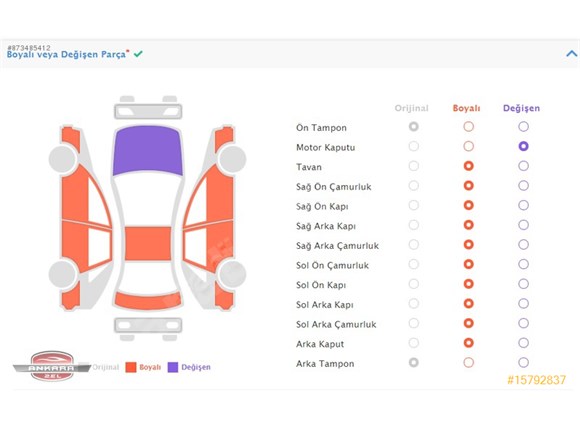Click the front wheel on the left side view
The height and width of the screenshot is (435, 580).
coord(63,159)
